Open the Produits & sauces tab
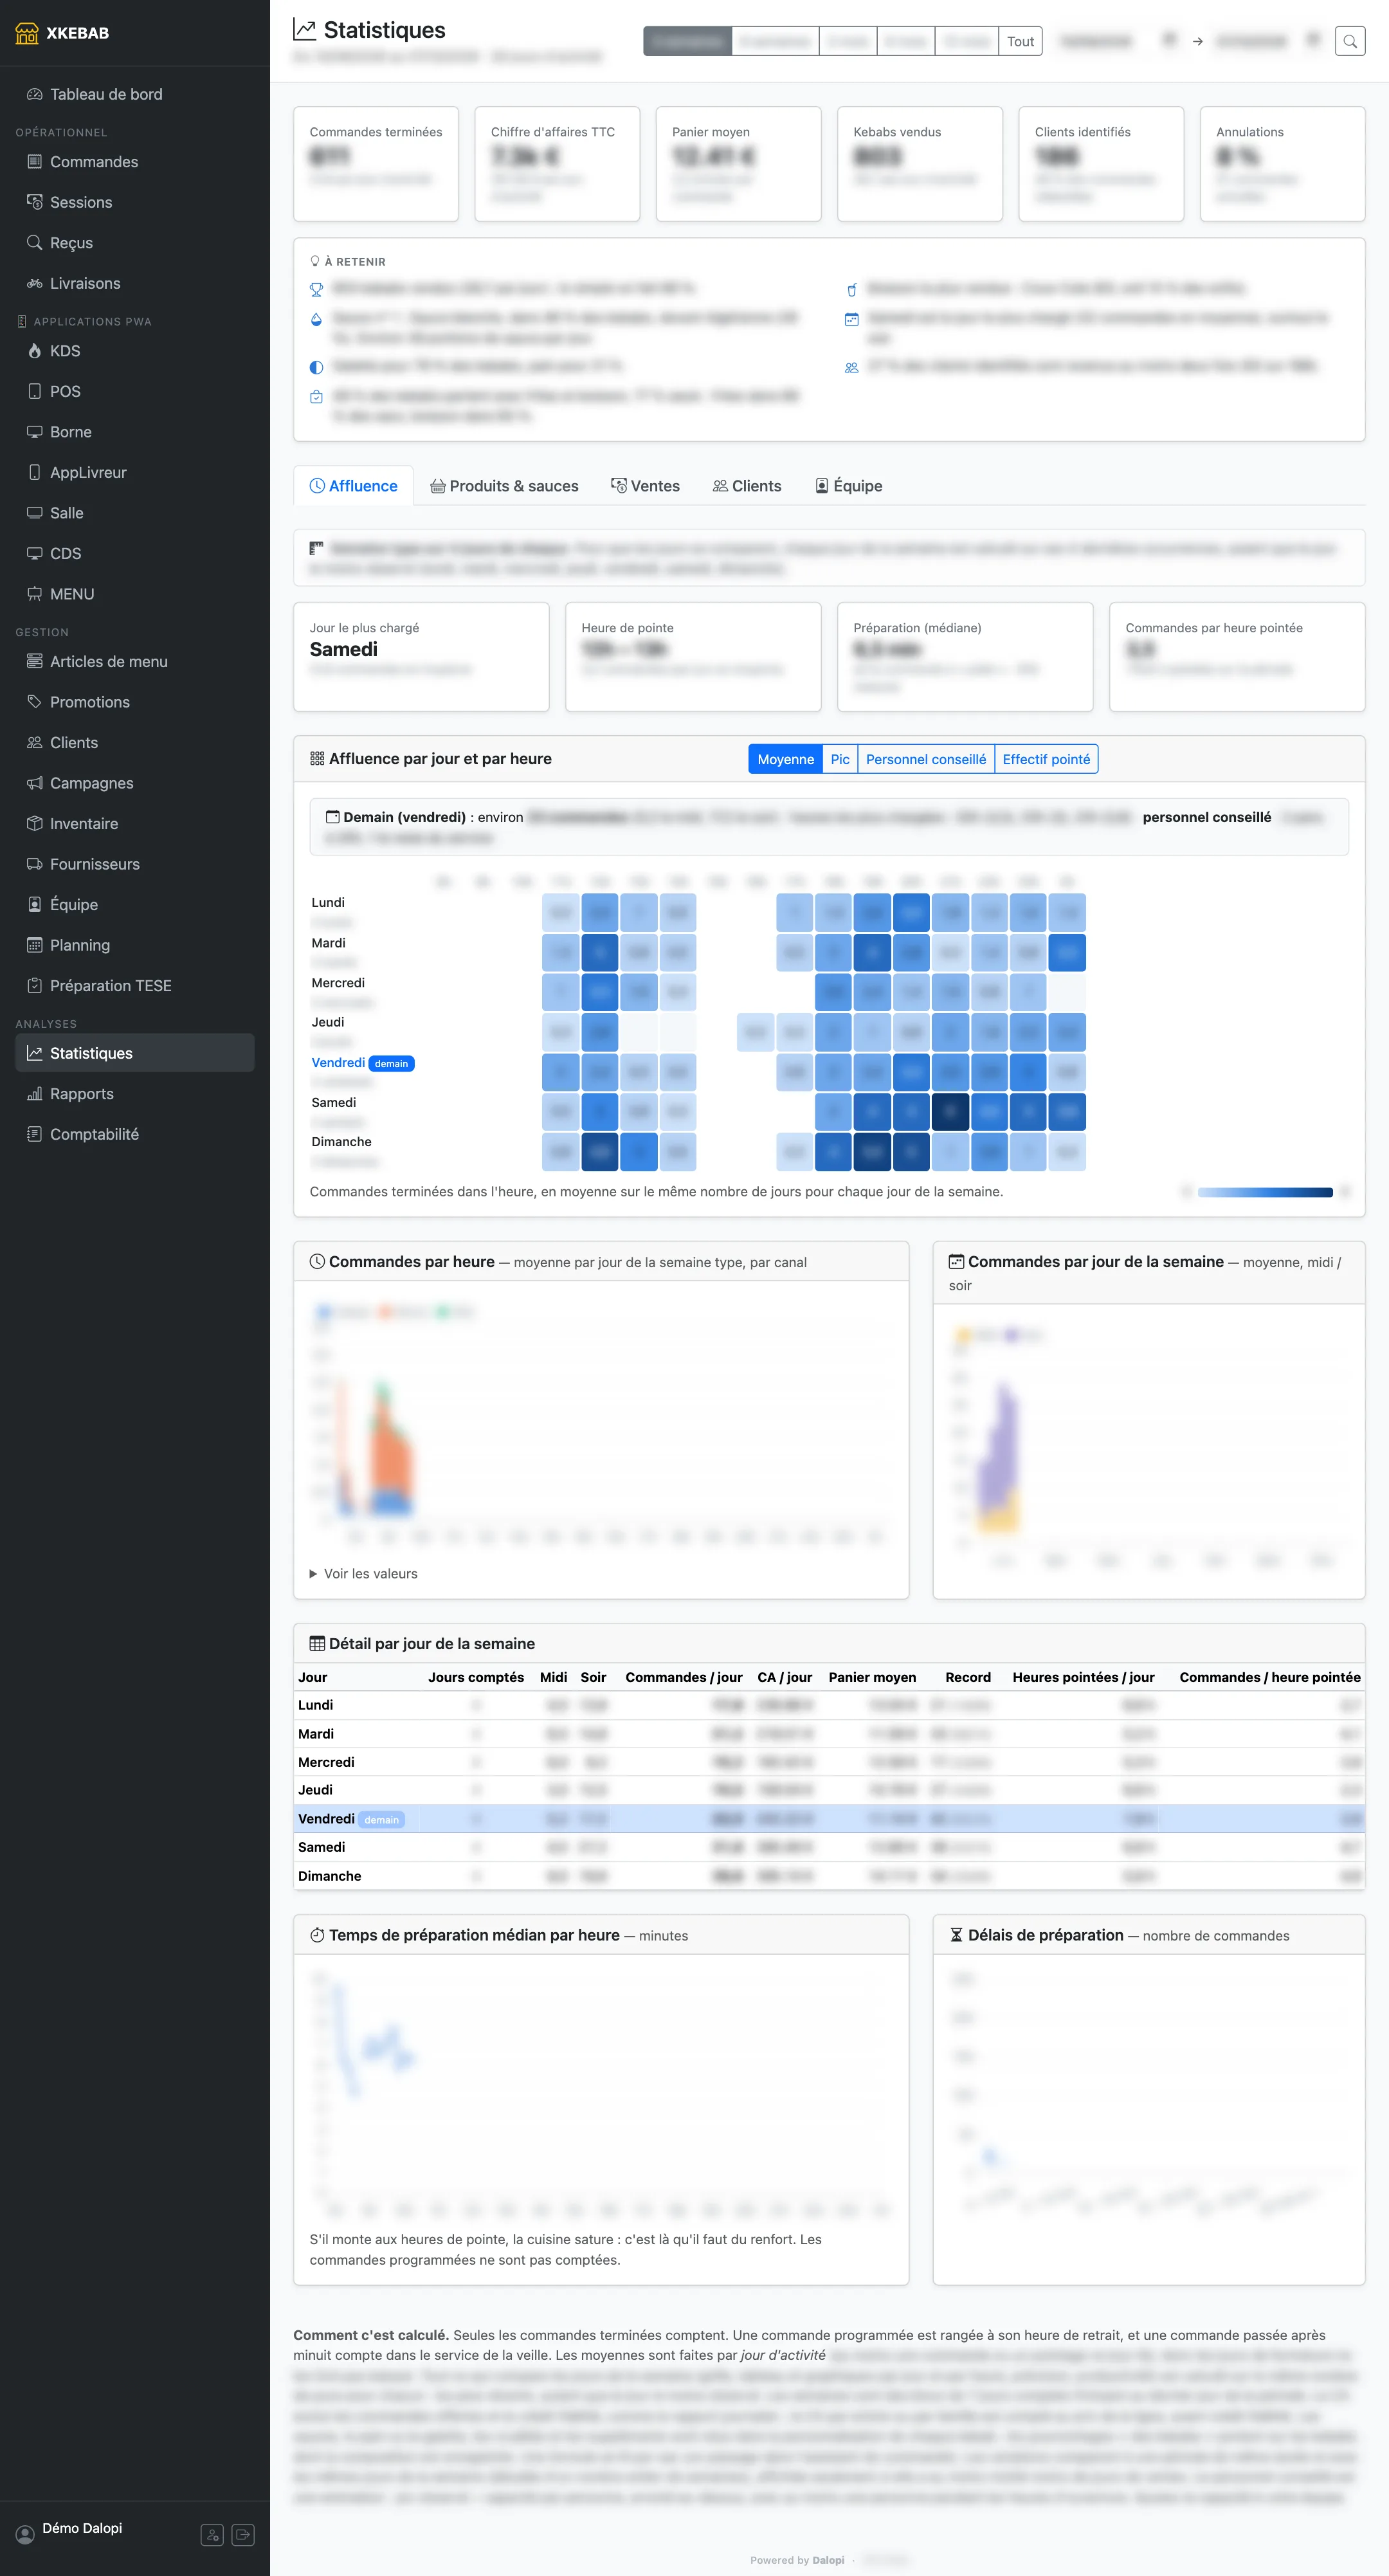 [x=504, y=486]
